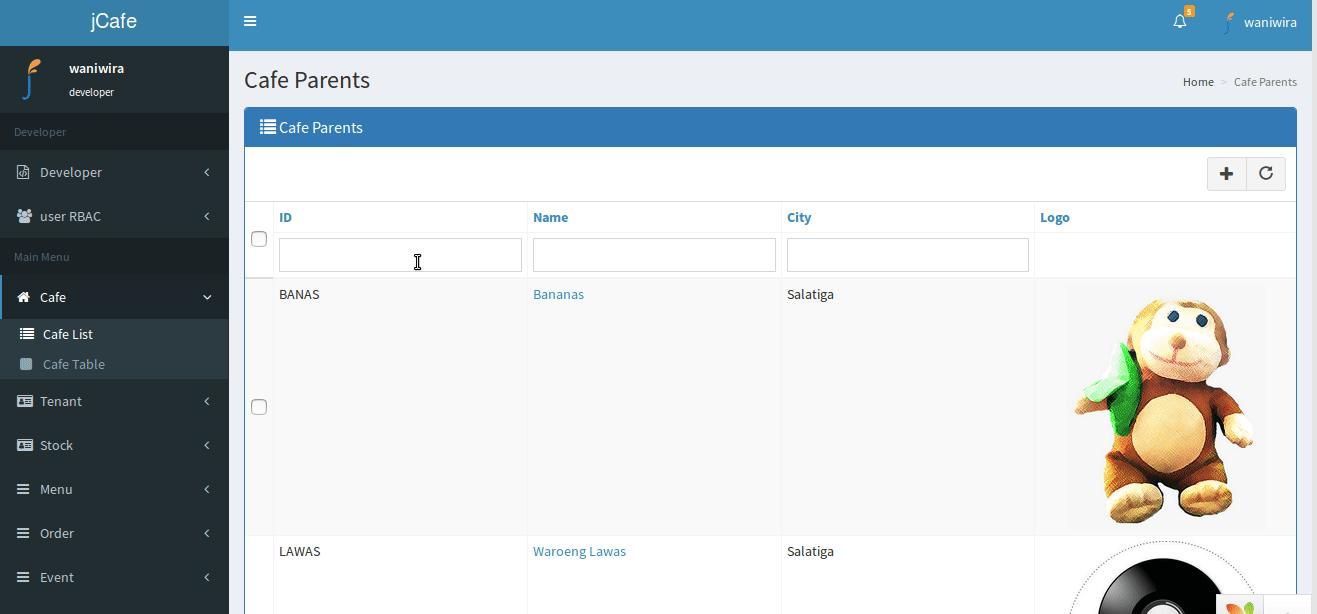Expand the Stock chevron
This screenshot has width=1317, height=614.
coord(207,445)
